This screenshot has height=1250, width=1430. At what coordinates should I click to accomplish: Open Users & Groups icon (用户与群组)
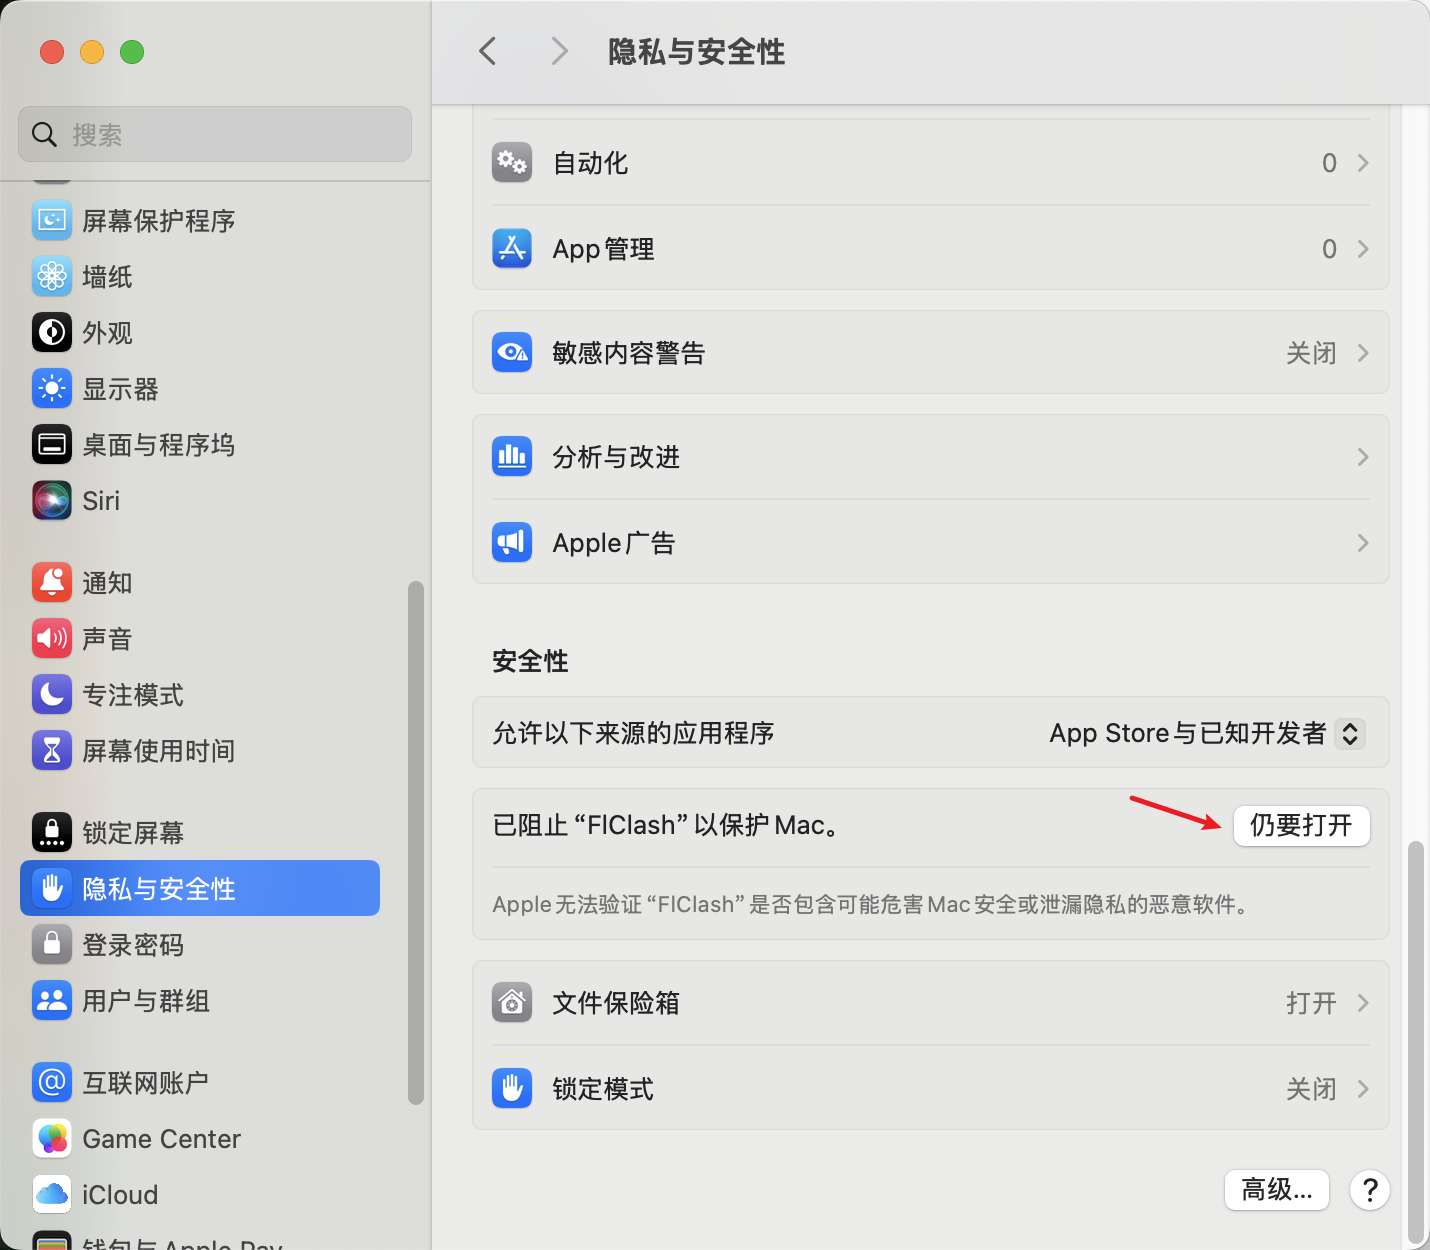click(52, 1001)
